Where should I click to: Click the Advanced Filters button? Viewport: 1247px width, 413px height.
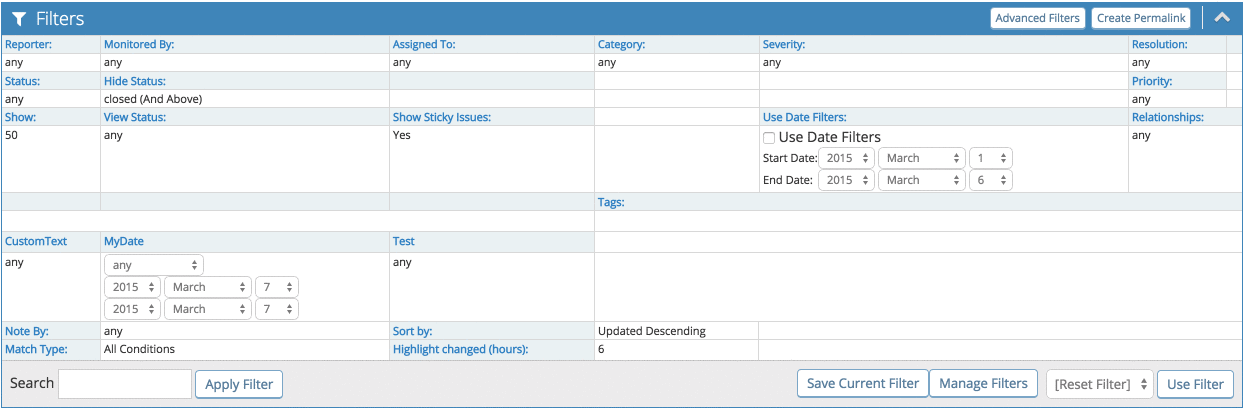point(1037,18)
